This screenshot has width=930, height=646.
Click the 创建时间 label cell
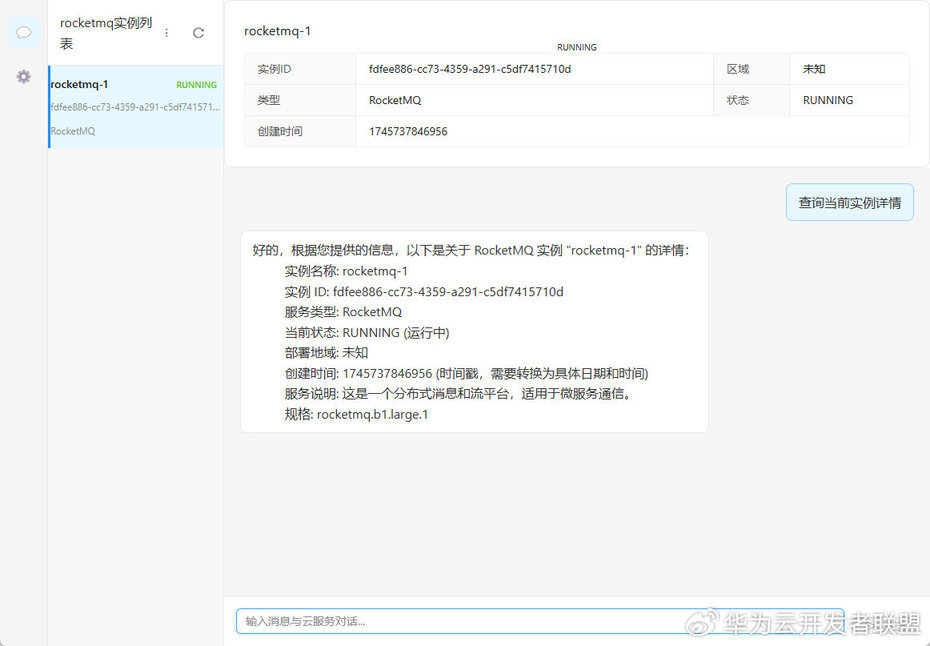pyautogui.click(x=300, y=131)
